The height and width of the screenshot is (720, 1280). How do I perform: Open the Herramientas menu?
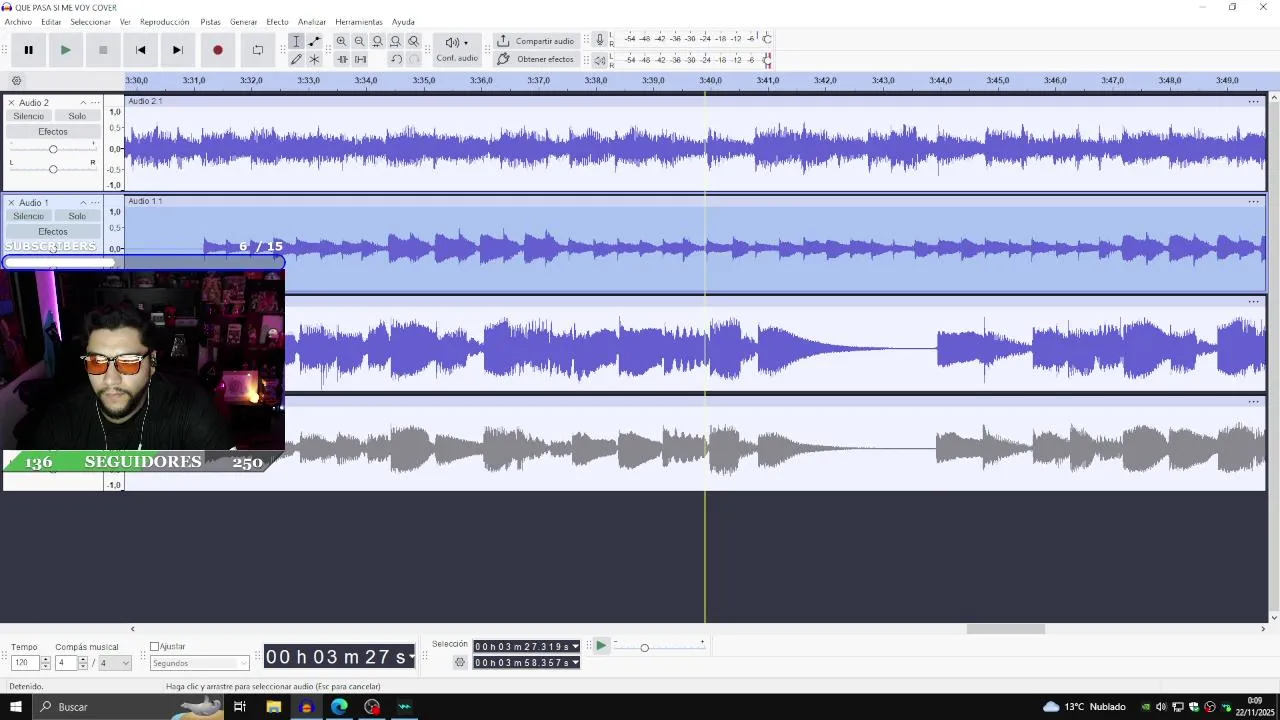358,22
